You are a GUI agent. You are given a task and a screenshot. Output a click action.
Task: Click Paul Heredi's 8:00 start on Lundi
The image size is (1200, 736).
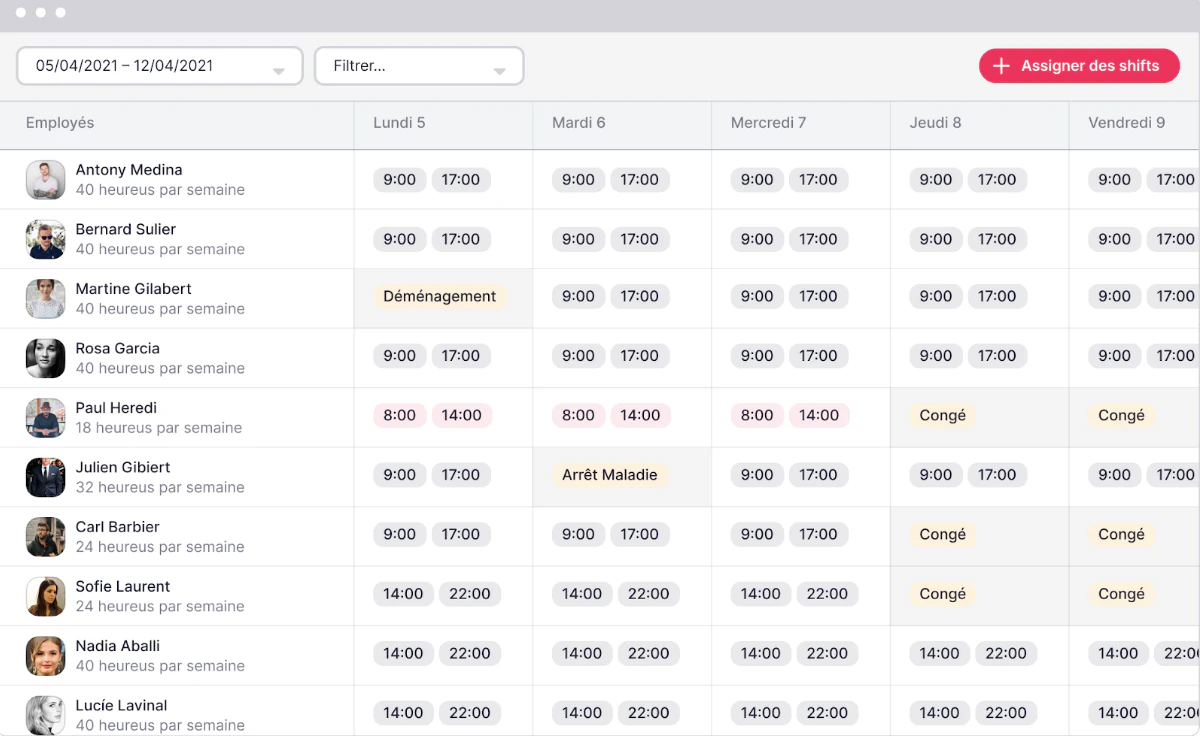pyautogui.click(x=400, y=415)
